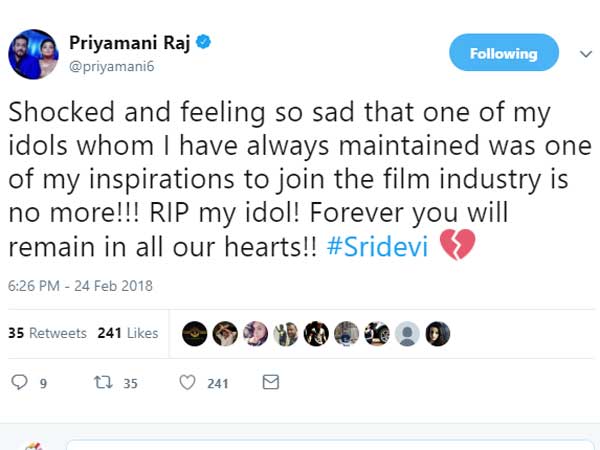Screen dimensions: 600x450
Task: Click the blue verified badge
Action: click(x=204, y=43)
